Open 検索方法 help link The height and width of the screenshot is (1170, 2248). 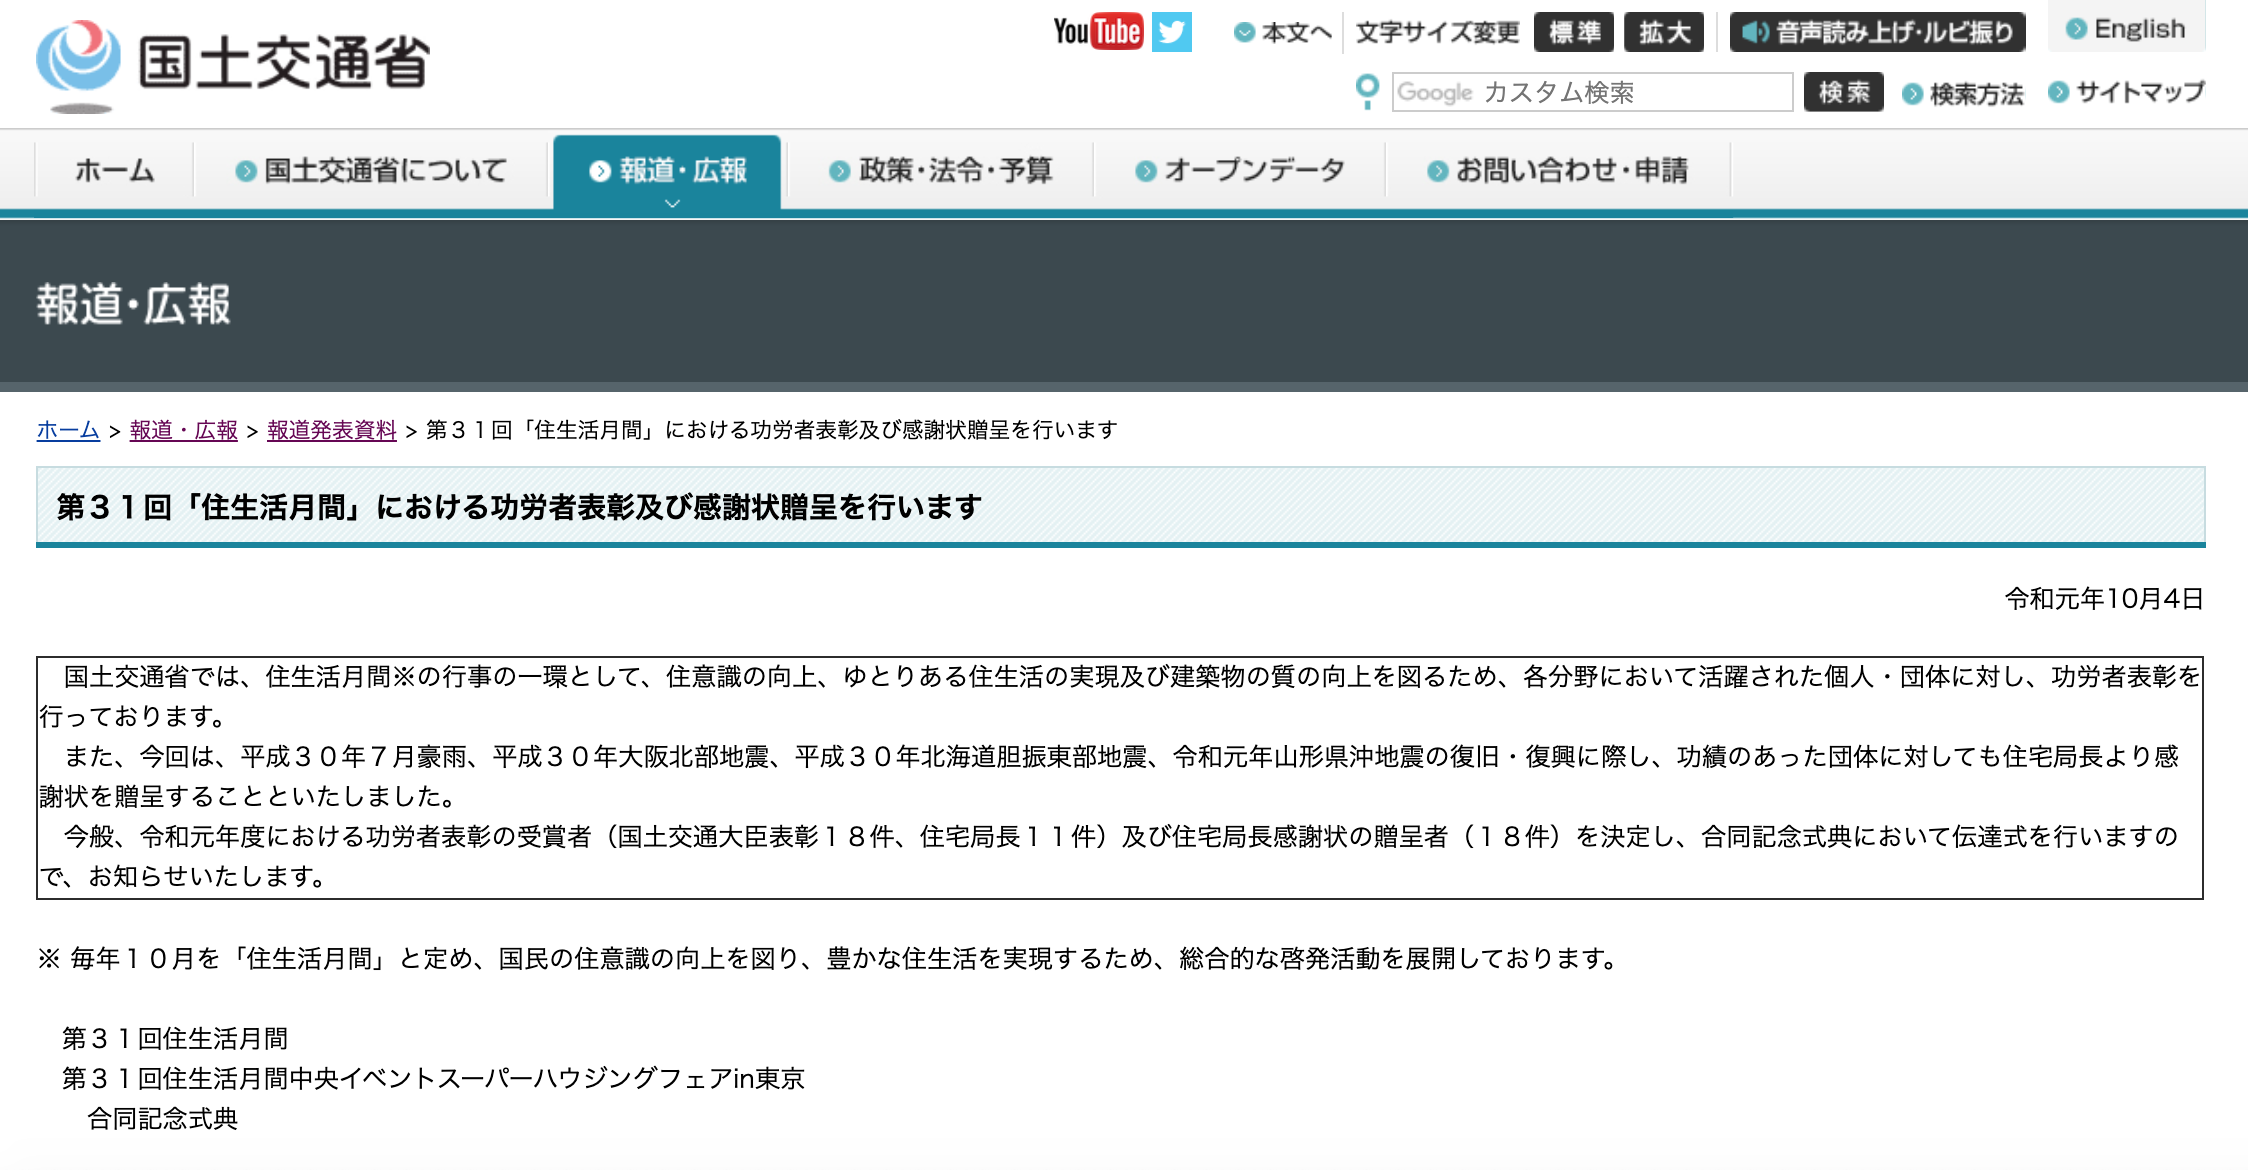1962,94
